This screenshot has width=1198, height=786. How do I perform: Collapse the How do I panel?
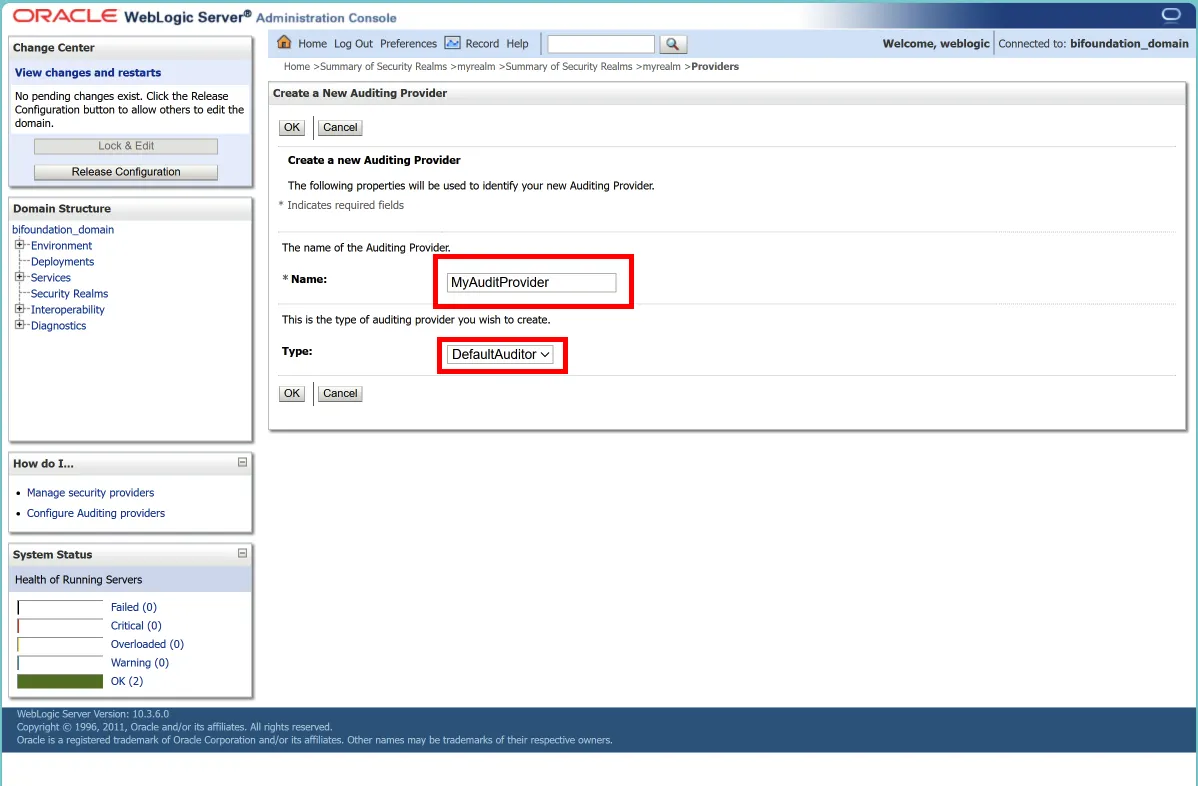point(242,462)
